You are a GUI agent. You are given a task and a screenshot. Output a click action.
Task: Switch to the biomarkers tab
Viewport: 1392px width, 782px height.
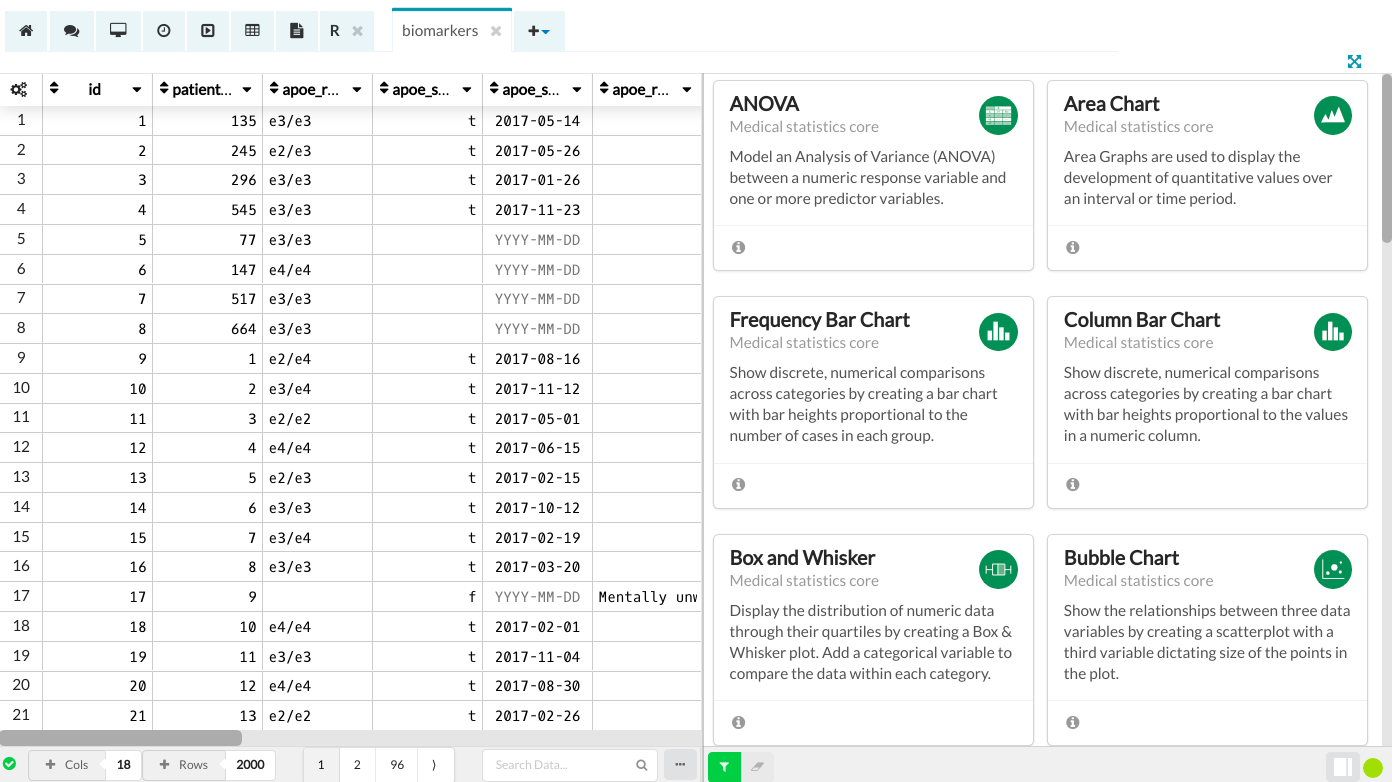pos(440,30)
